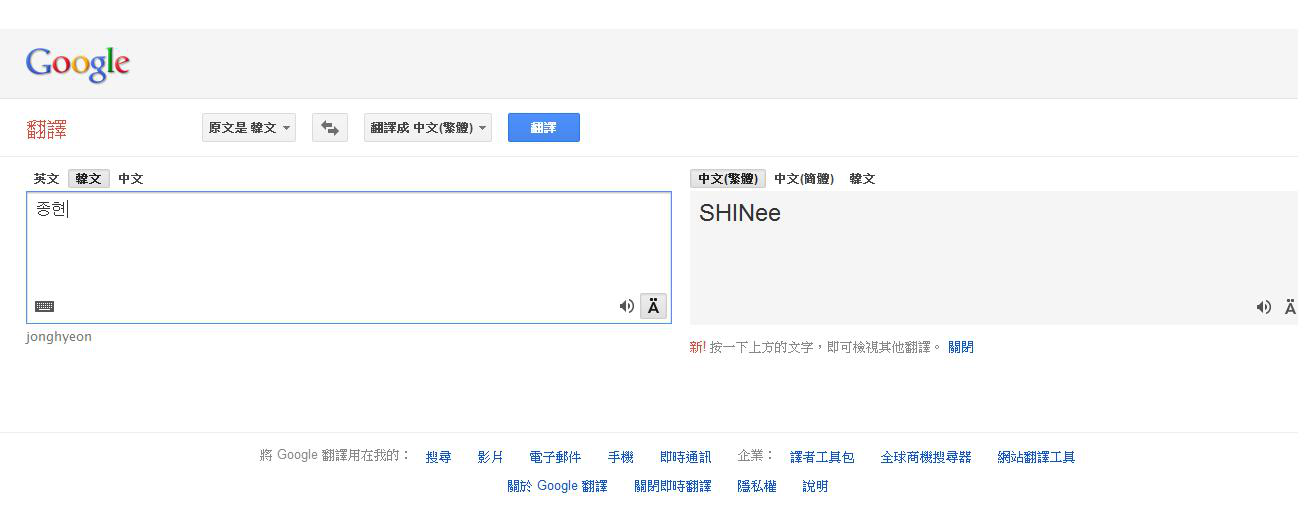Click the 關閉 link beside the tip

[x=960, y=347]
